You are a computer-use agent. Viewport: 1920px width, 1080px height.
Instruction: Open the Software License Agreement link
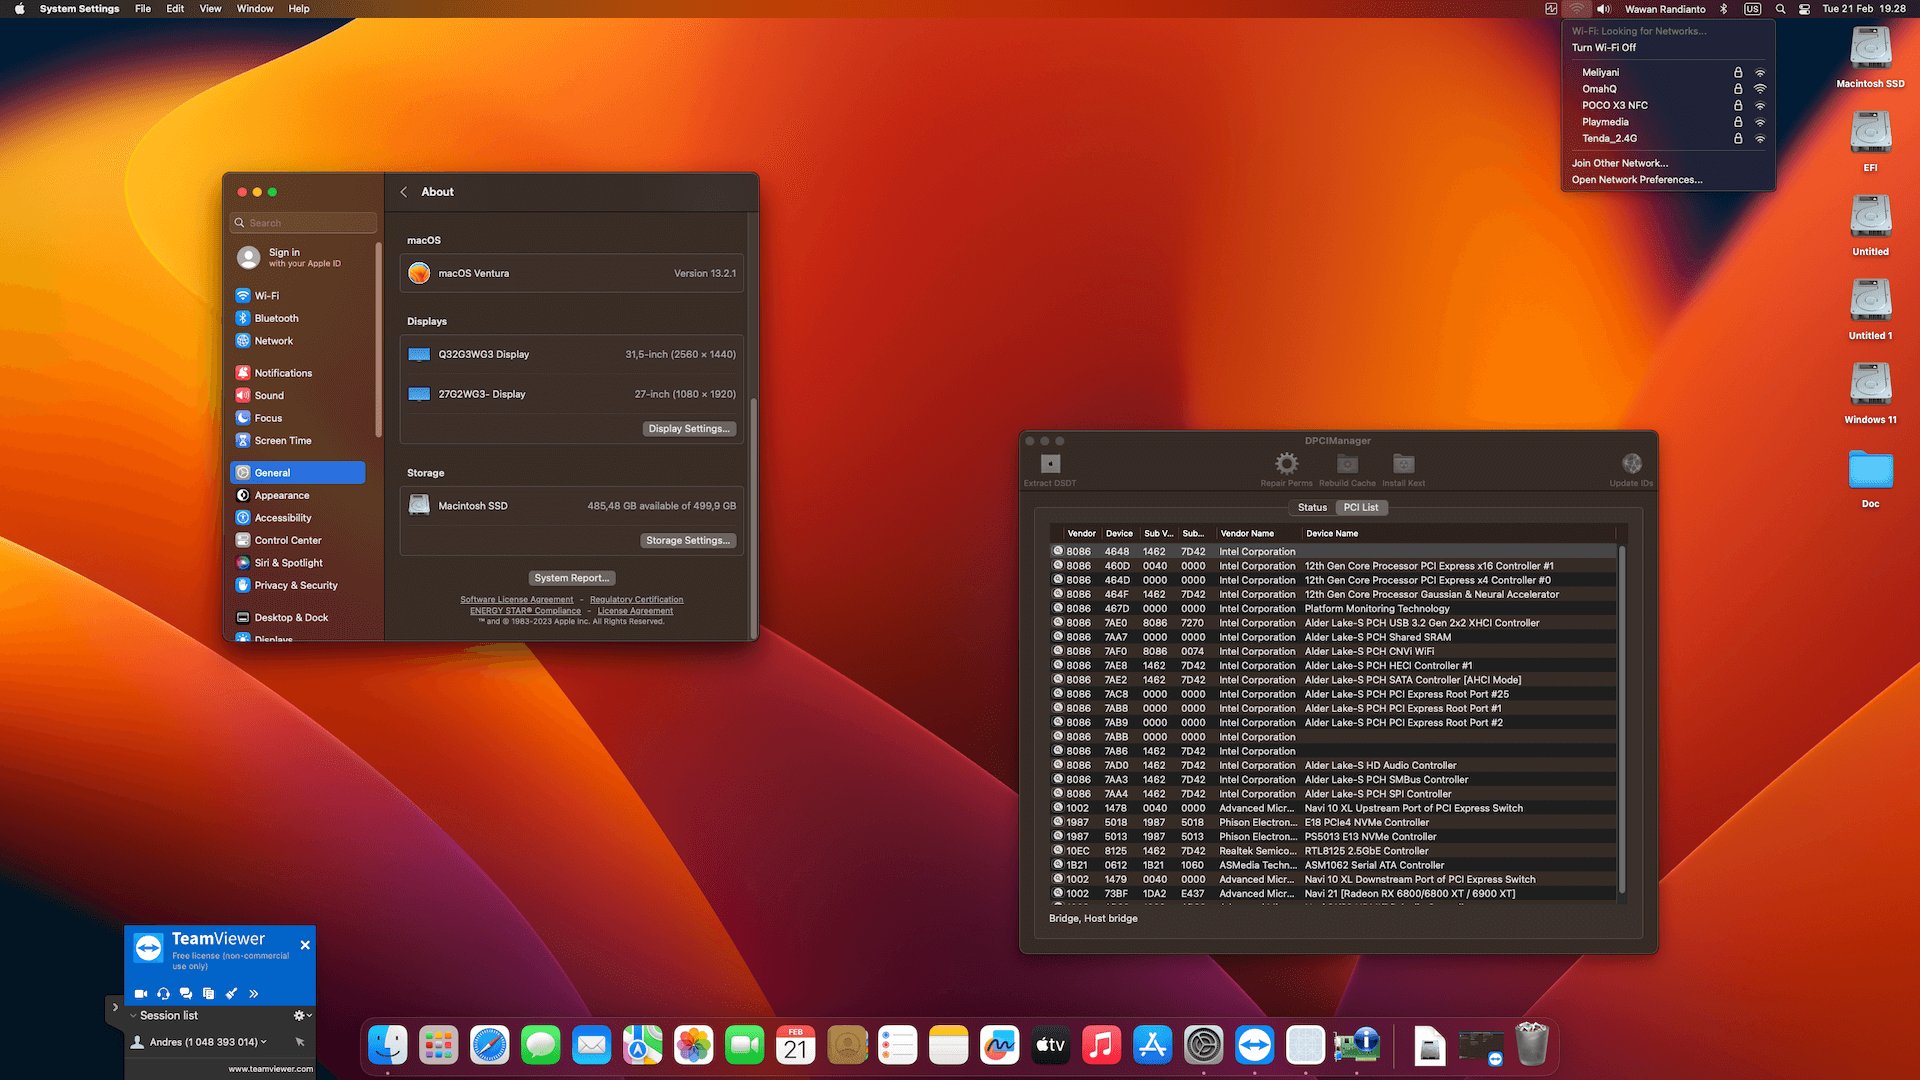pos(517,600)
